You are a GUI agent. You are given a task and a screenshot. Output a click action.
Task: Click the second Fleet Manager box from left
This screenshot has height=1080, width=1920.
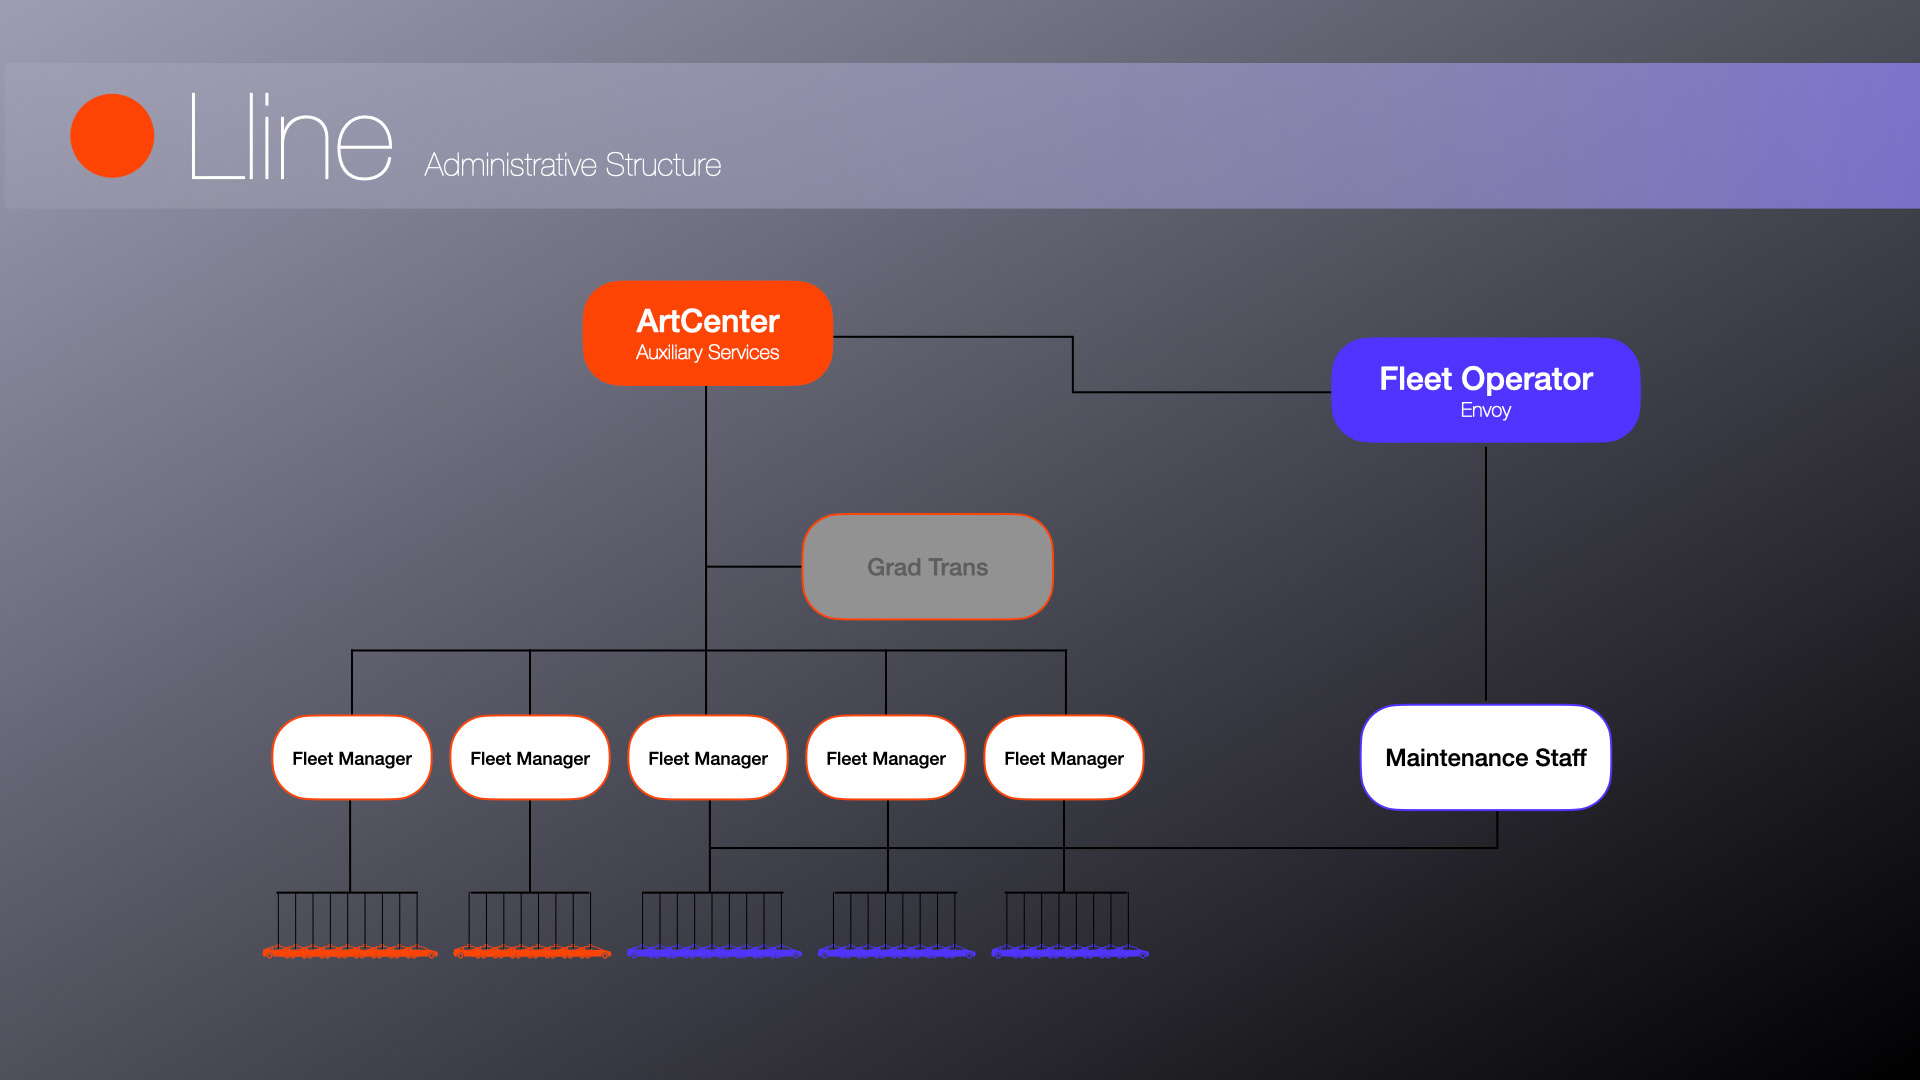point(530,758)
